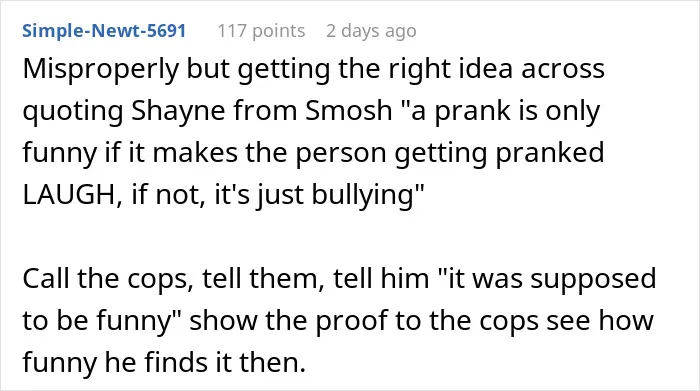The height and width of the screenshot is (391, 700).
Task: Click the final line funny he finds it then
Action: (164, 362)
